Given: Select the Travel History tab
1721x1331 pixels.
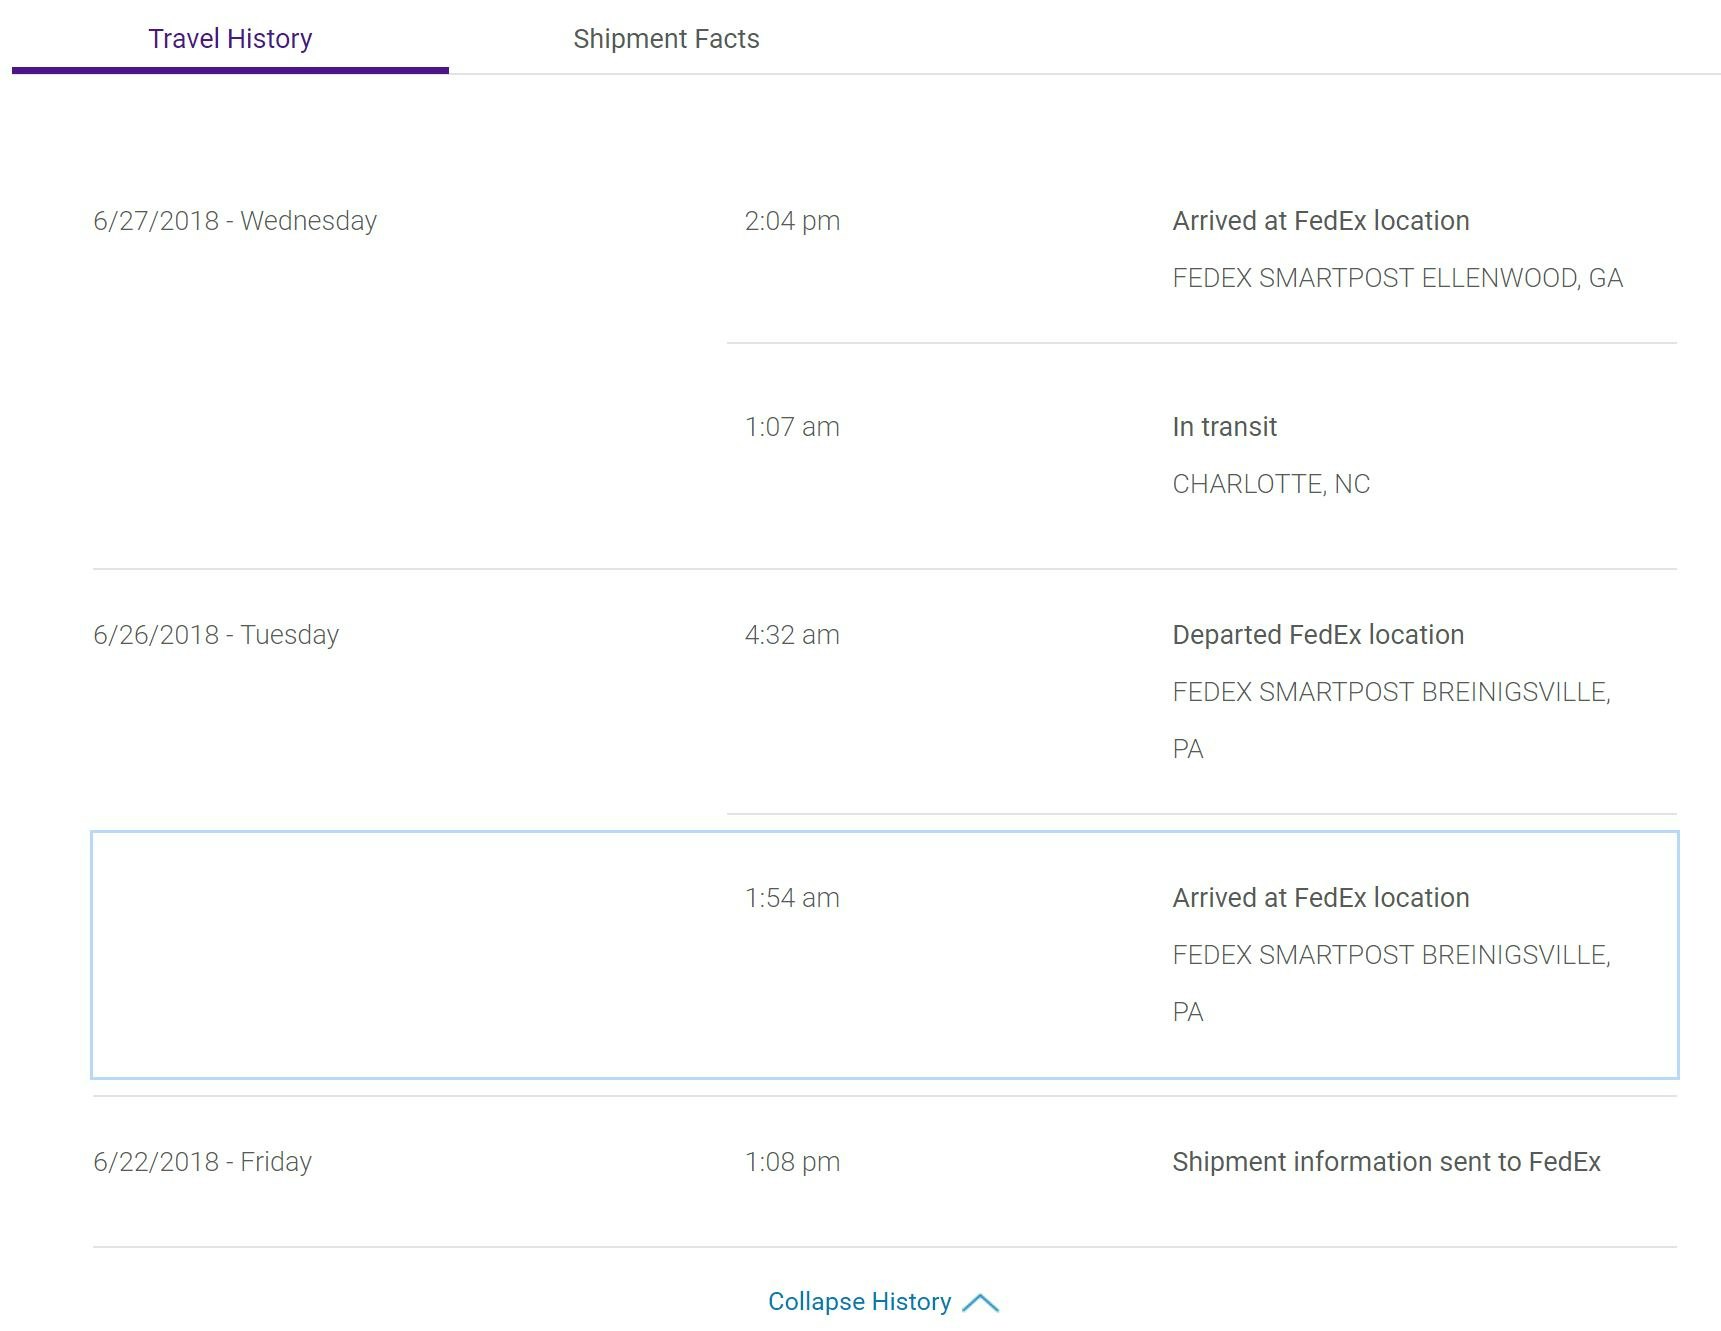Looking at the screenshot, I should 230,39.
